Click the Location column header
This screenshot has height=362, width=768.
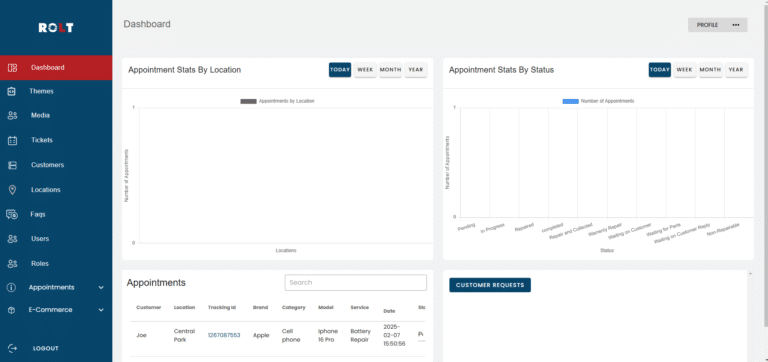click(x=184, y=308)
